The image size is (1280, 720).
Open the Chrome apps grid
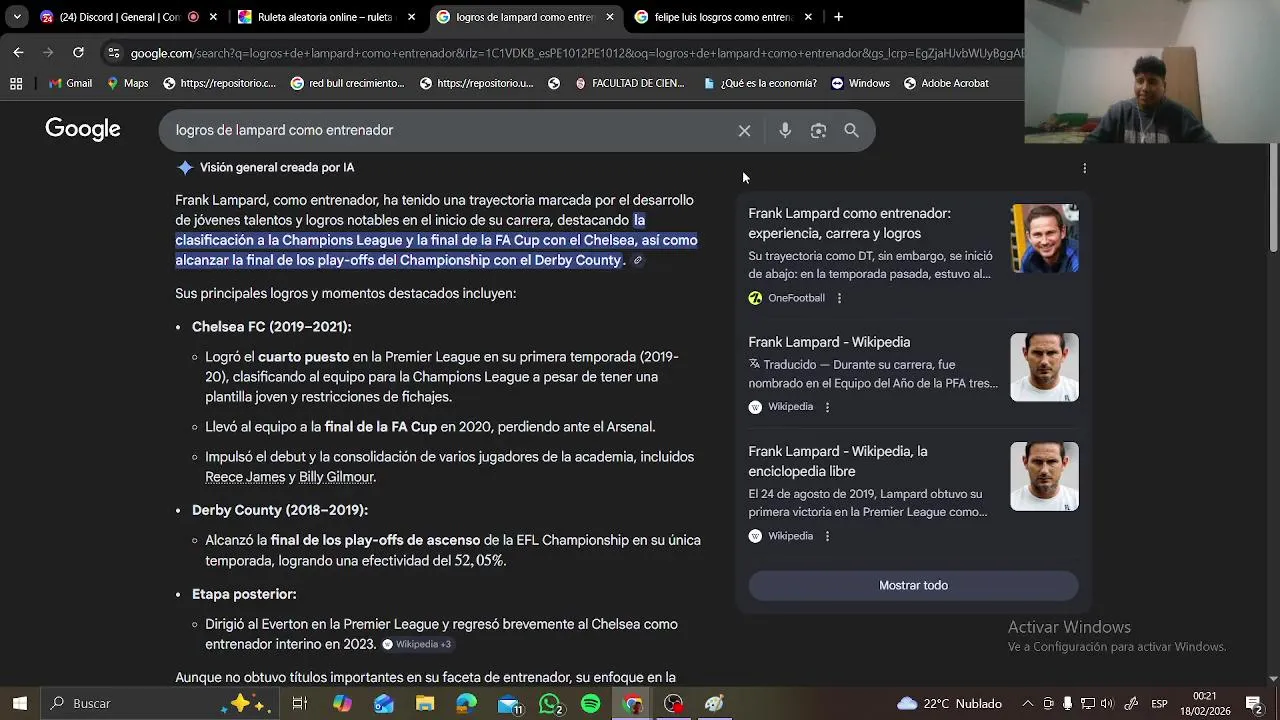point(16,83)
